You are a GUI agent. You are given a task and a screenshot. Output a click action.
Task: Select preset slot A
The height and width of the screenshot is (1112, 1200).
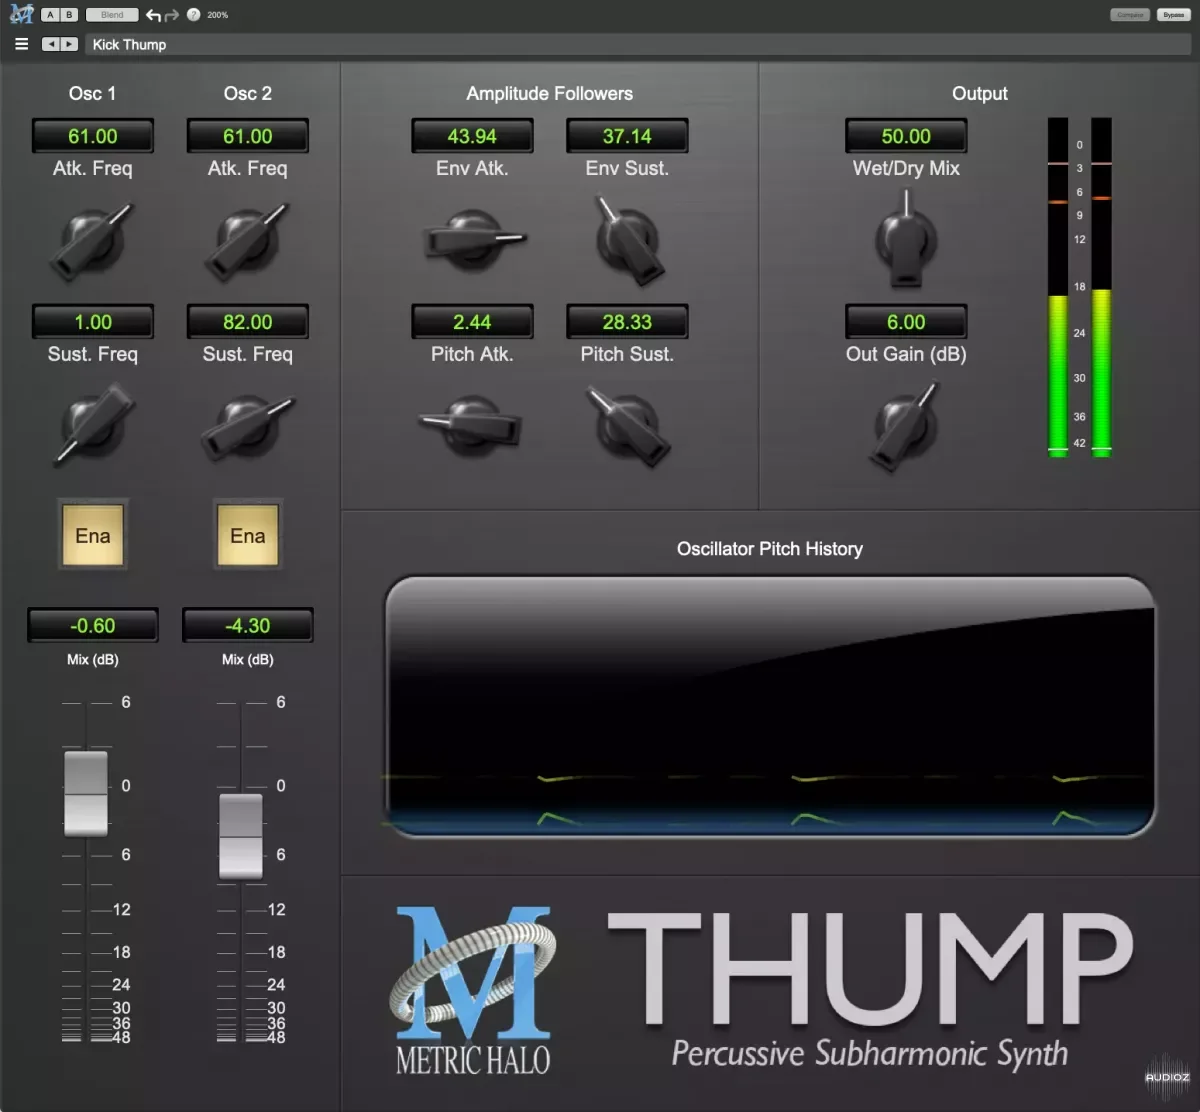[49, 15]
